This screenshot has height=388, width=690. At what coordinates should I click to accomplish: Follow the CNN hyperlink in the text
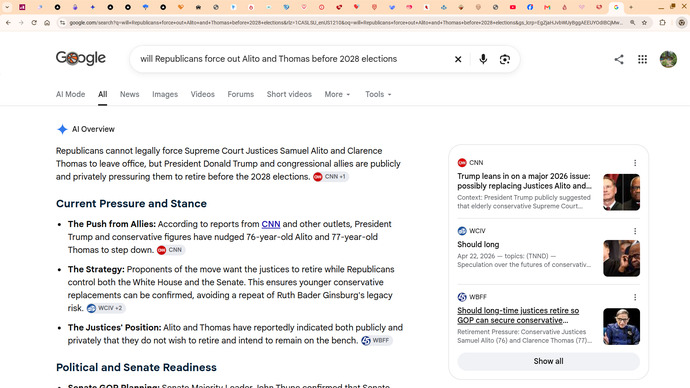pos(271,224)
